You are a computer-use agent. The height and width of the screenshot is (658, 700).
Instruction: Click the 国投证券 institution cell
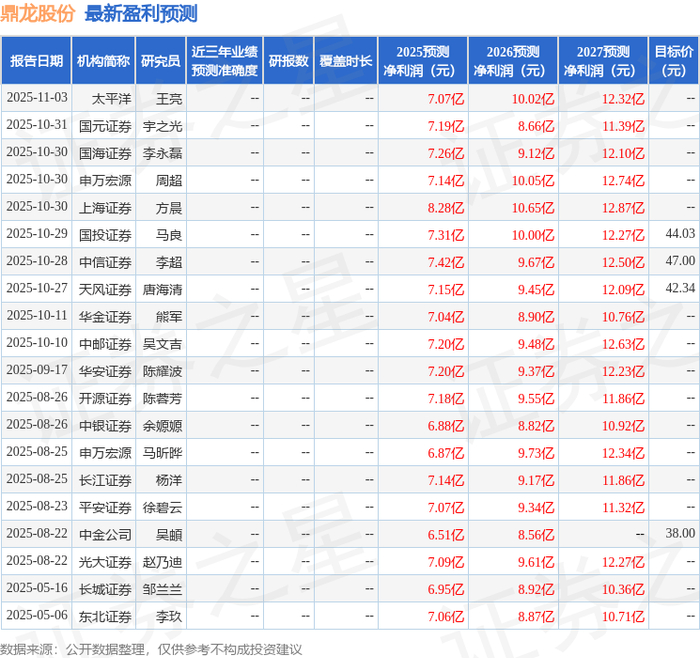pyautogui.click(x=105, y=235)
